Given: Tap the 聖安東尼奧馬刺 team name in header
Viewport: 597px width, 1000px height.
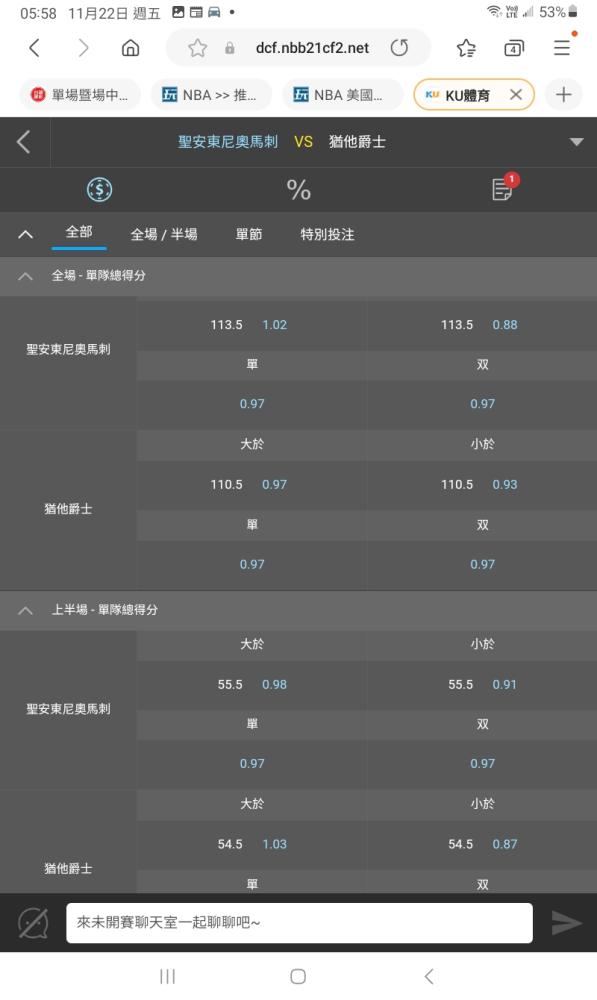Looking at the screenshot, I should point(228,142).
